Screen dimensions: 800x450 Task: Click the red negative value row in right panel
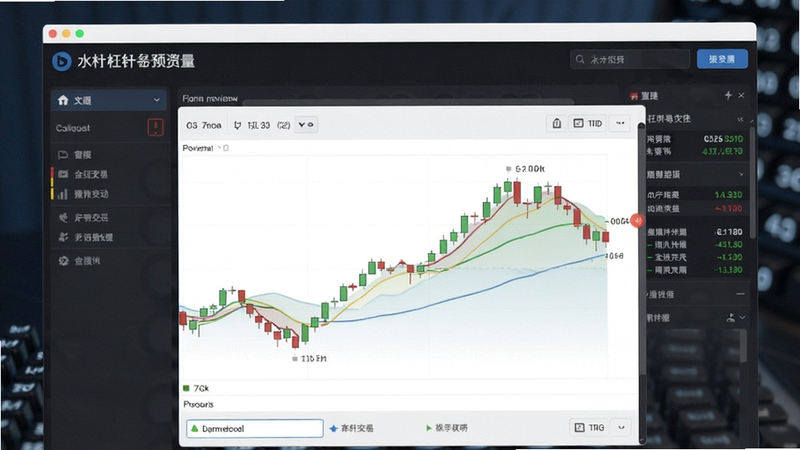(x=696, y=209)
